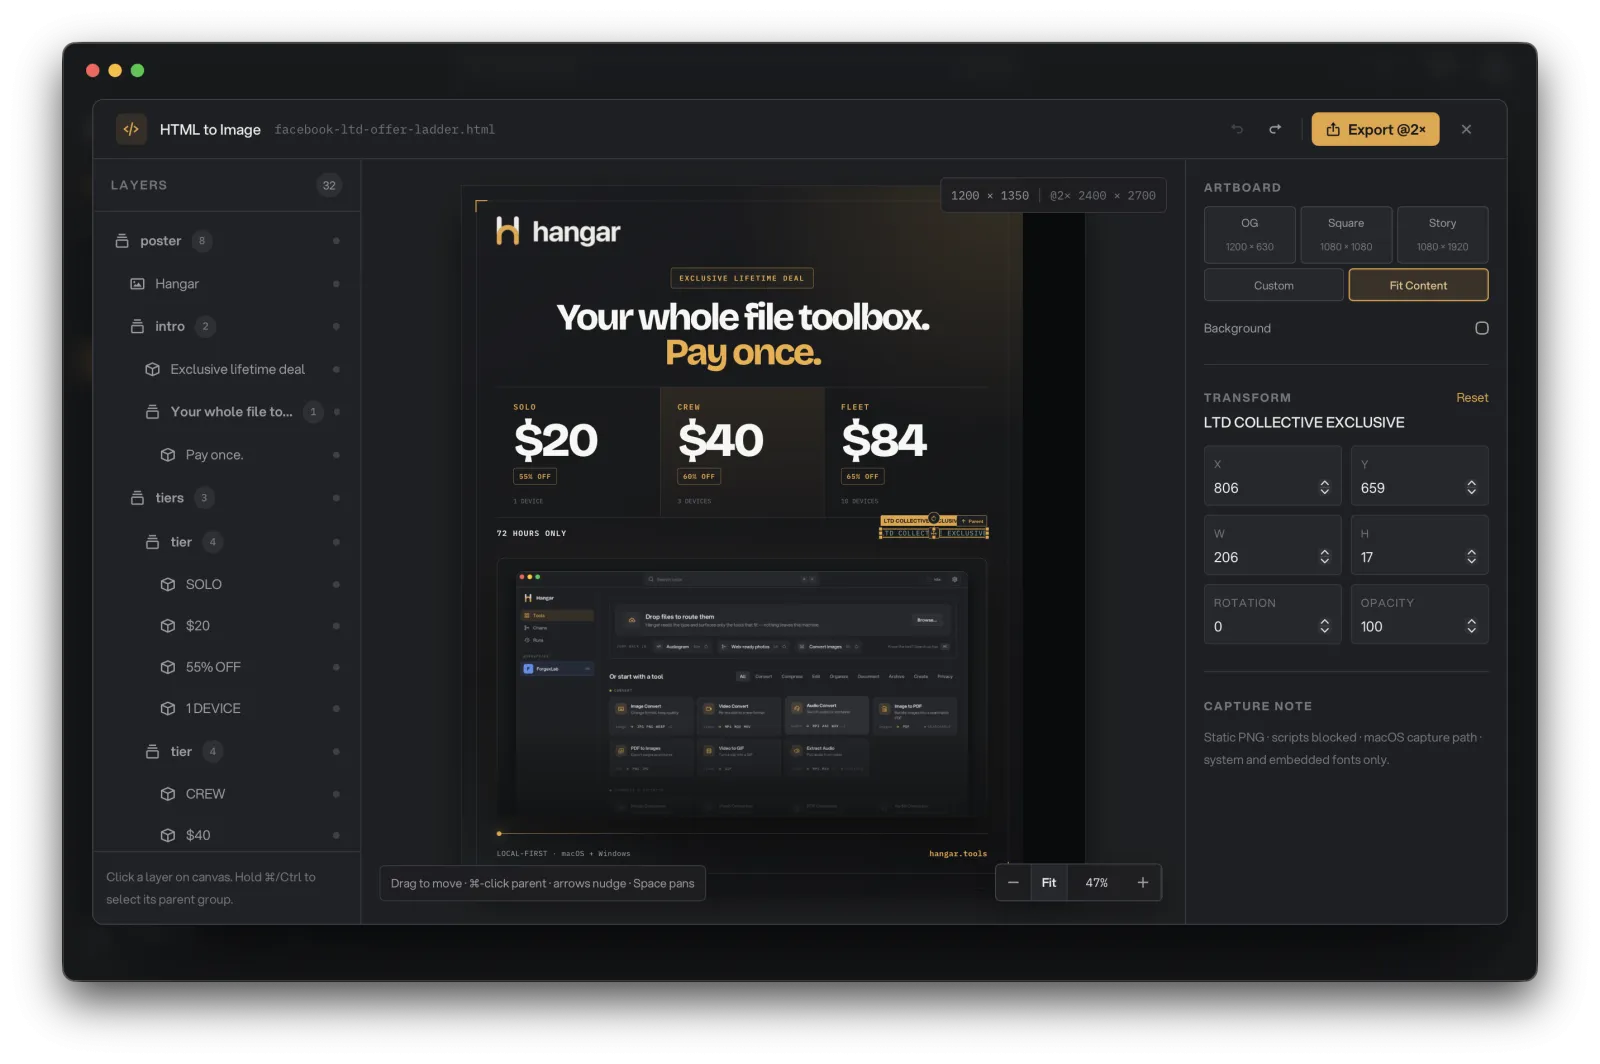Click the $84 FLEET price on canvas

click(x=884, y=440)
